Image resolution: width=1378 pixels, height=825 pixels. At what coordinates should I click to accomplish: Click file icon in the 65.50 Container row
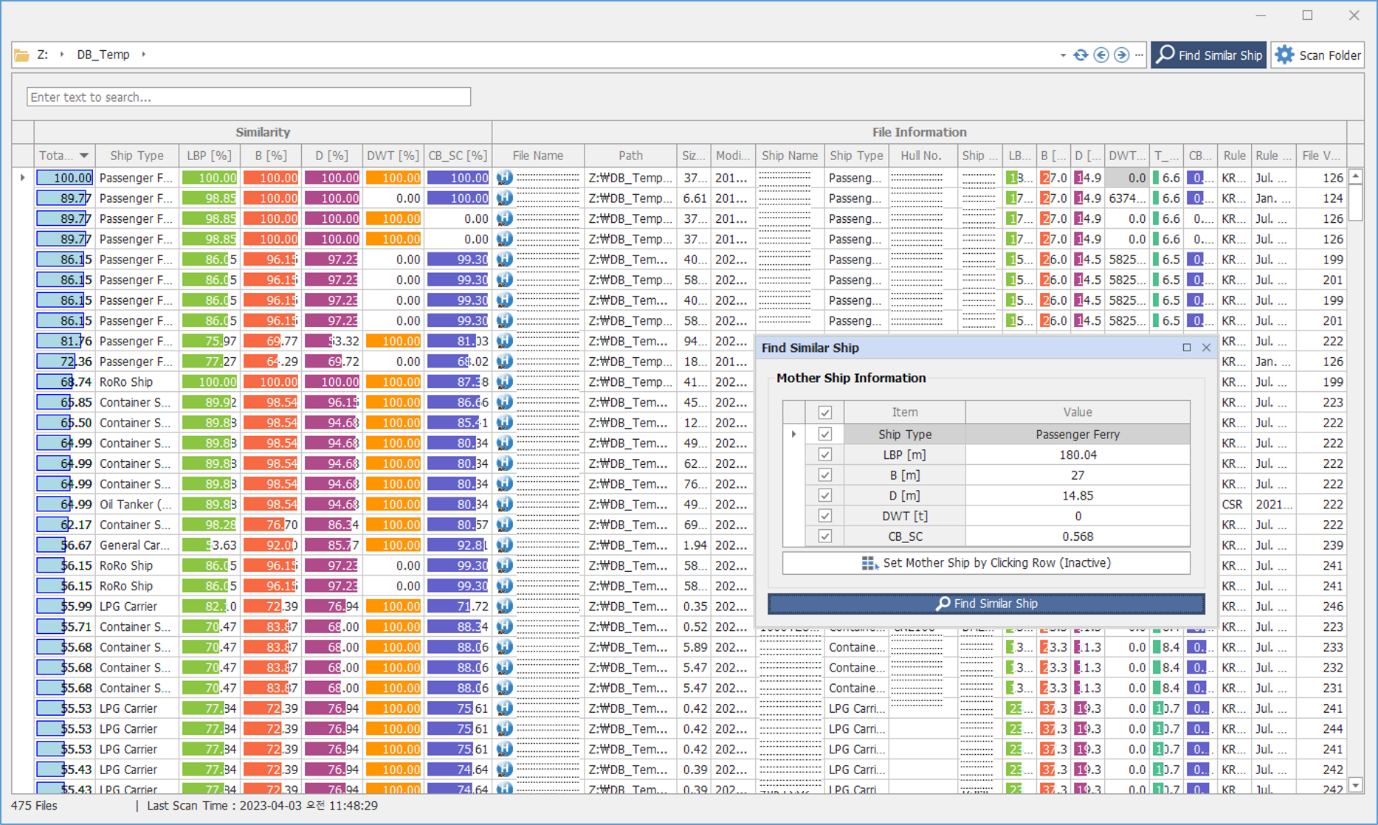(x=505, y=423)
